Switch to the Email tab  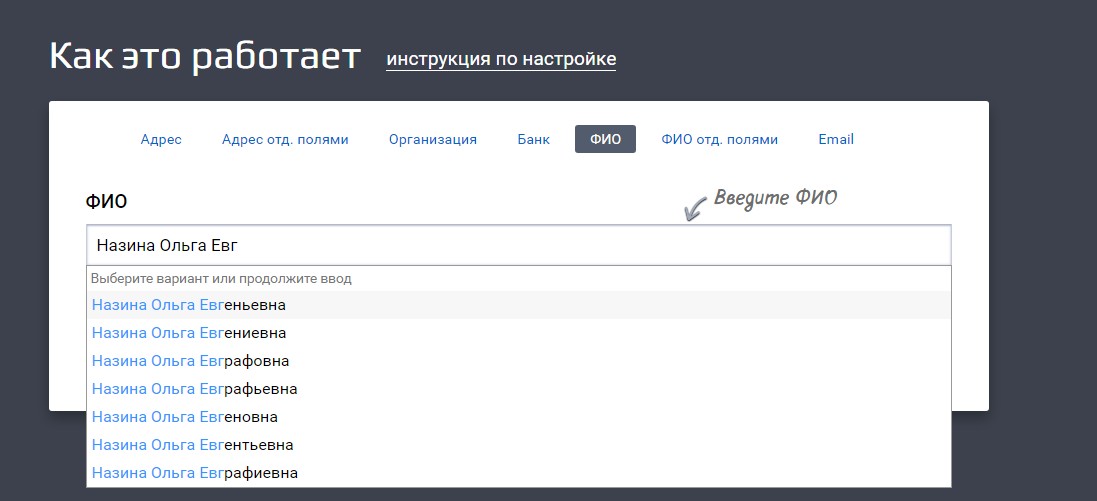click(x=836, y=139)
